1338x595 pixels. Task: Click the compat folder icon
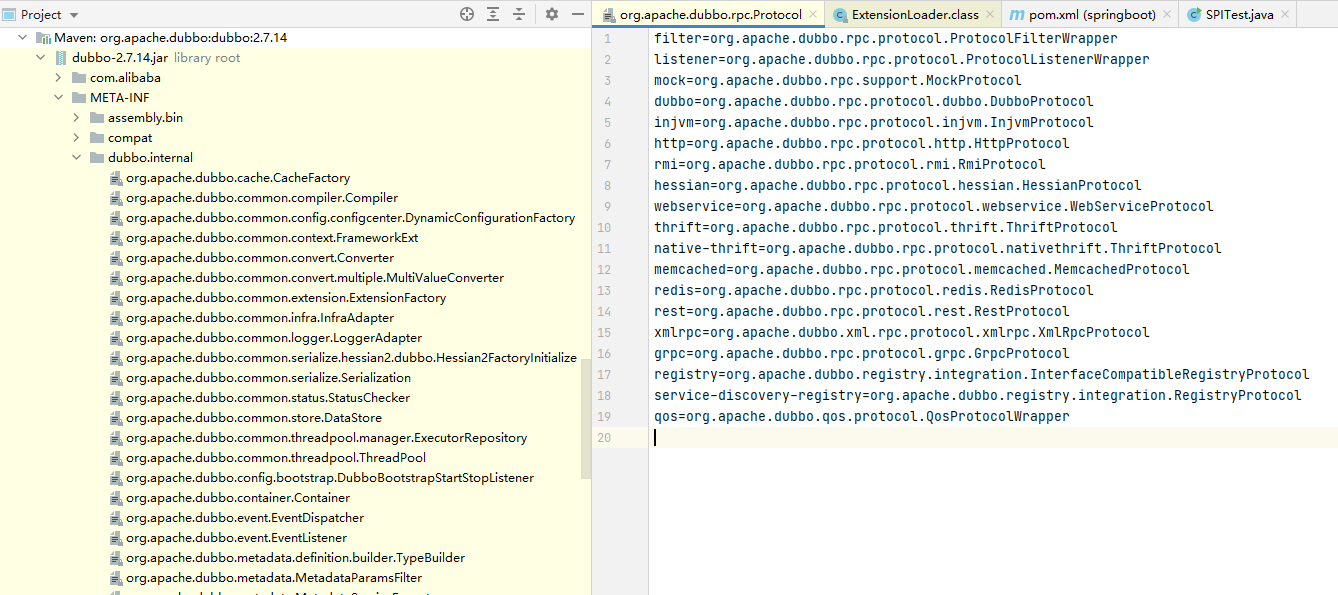pyautogui.click(x=97, y=137)
